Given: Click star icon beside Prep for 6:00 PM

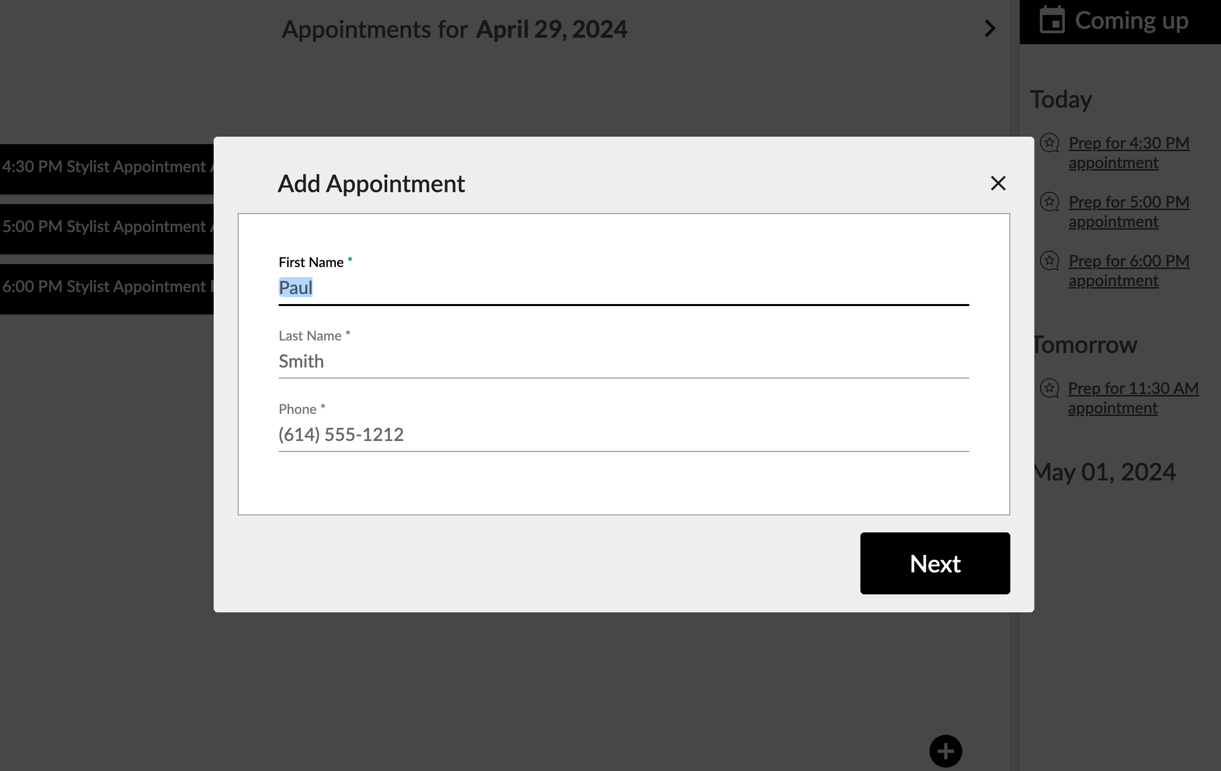Looking at the screenshot, I should [x=1049, y=261].
